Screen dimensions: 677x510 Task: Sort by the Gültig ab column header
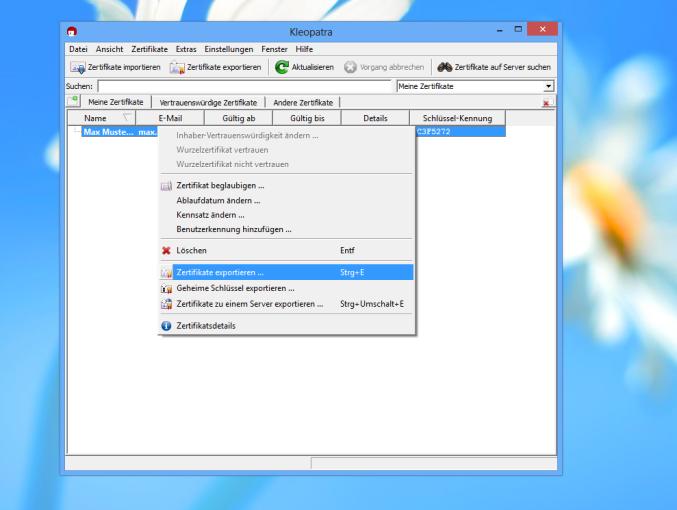coord(238,118)
